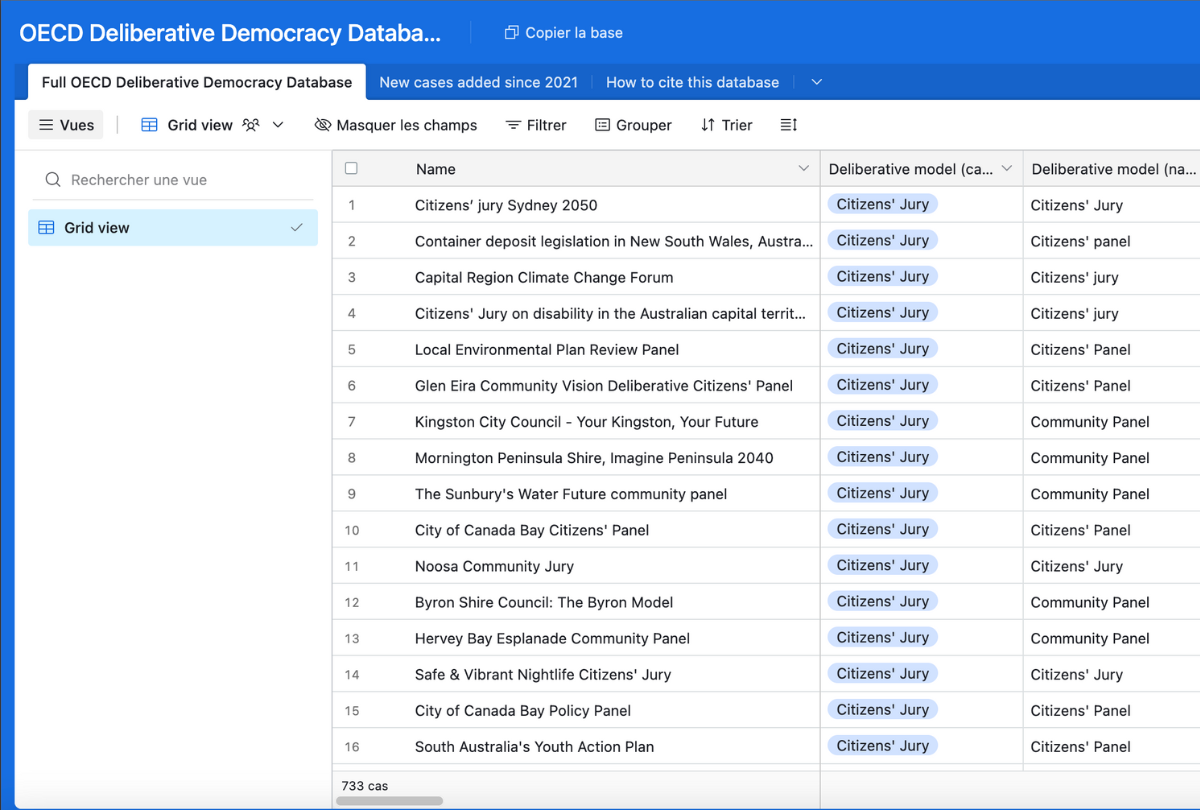Select Grid view in the views sidebar
This screenshot has height=810, width=1200.
(173, 228)
